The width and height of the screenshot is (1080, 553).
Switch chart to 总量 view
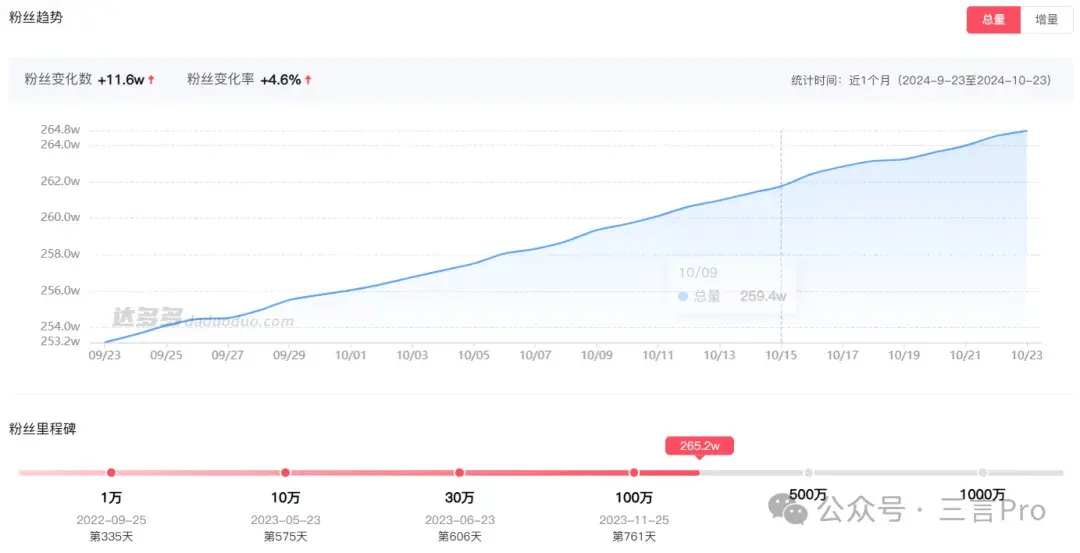click(x=993, y=20)
